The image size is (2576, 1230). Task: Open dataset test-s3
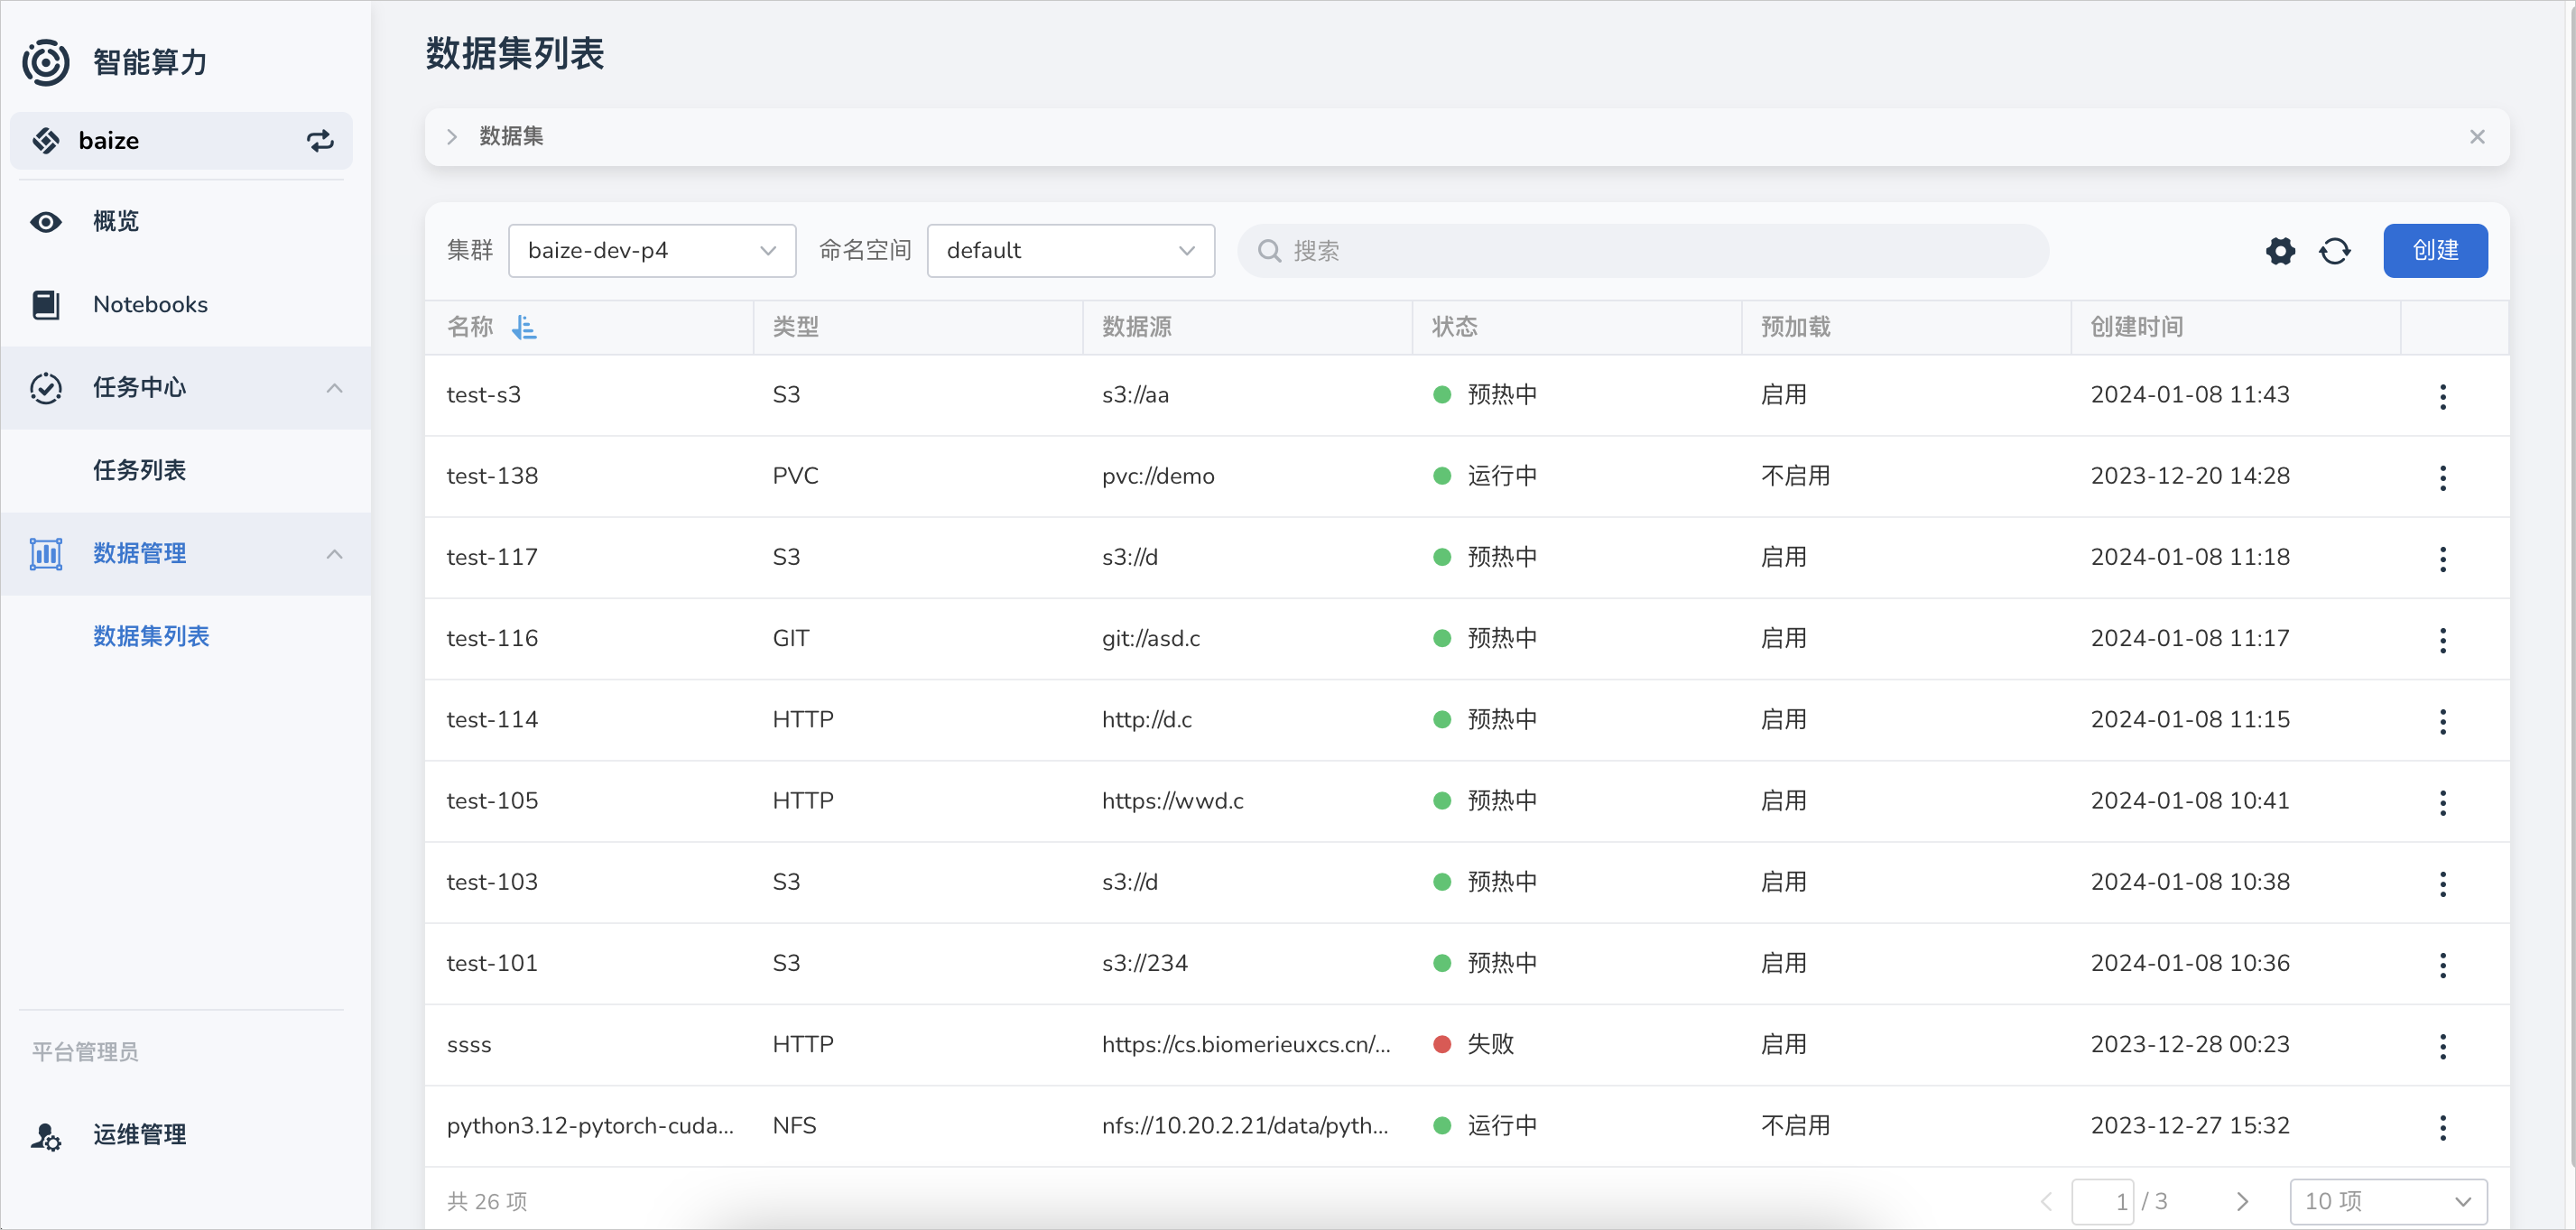point(484,395)
